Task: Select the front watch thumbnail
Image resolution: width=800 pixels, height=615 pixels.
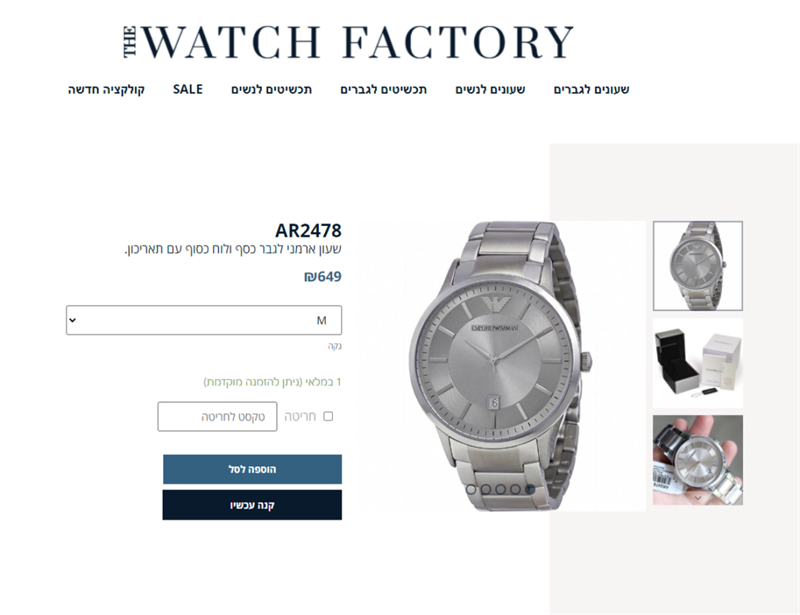Action: [x=698, y=266]
